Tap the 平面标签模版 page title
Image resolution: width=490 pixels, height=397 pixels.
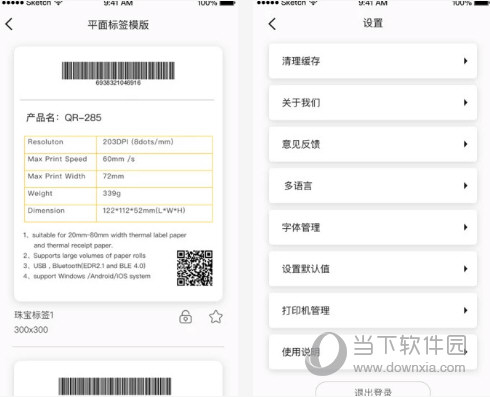pos(118,25)
